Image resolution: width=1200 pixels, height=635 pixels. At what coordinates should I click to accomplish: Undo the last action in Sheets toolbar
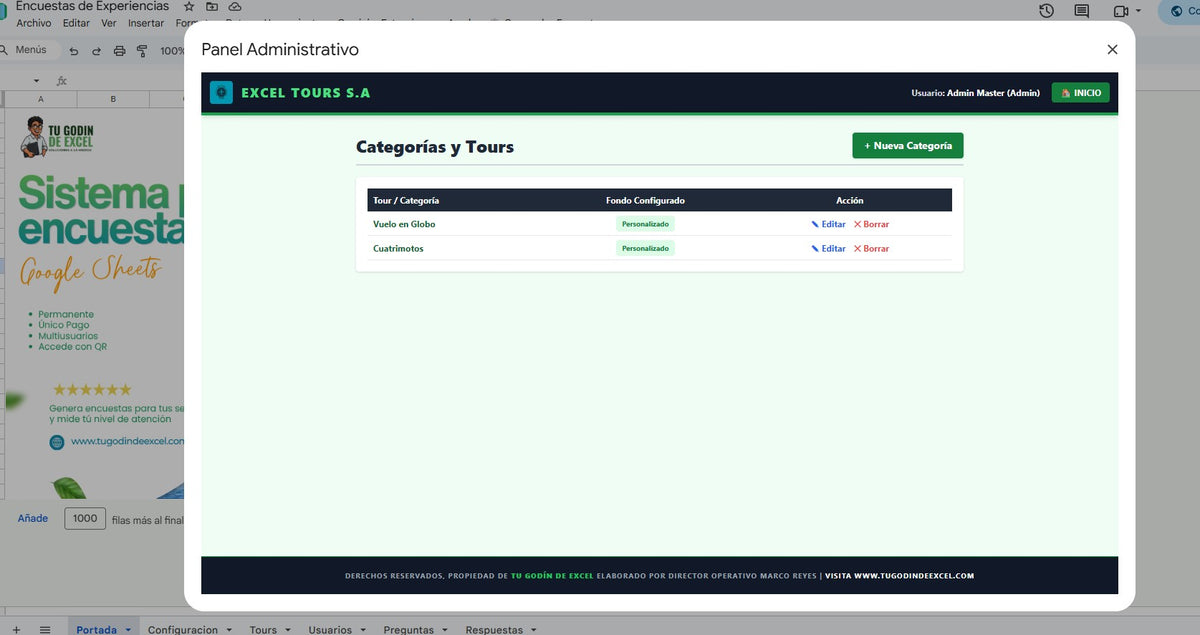74,51
